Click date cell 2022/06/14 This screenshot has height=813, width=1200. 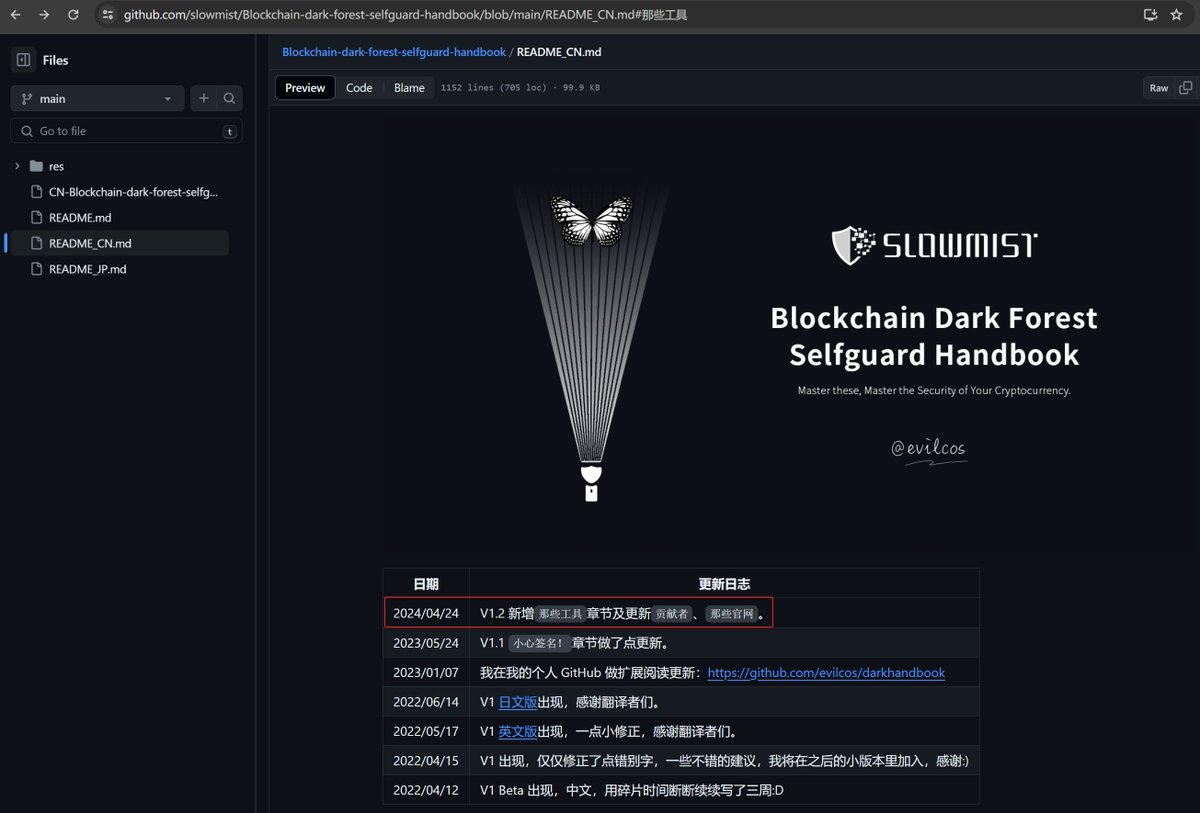click(426, 702)
